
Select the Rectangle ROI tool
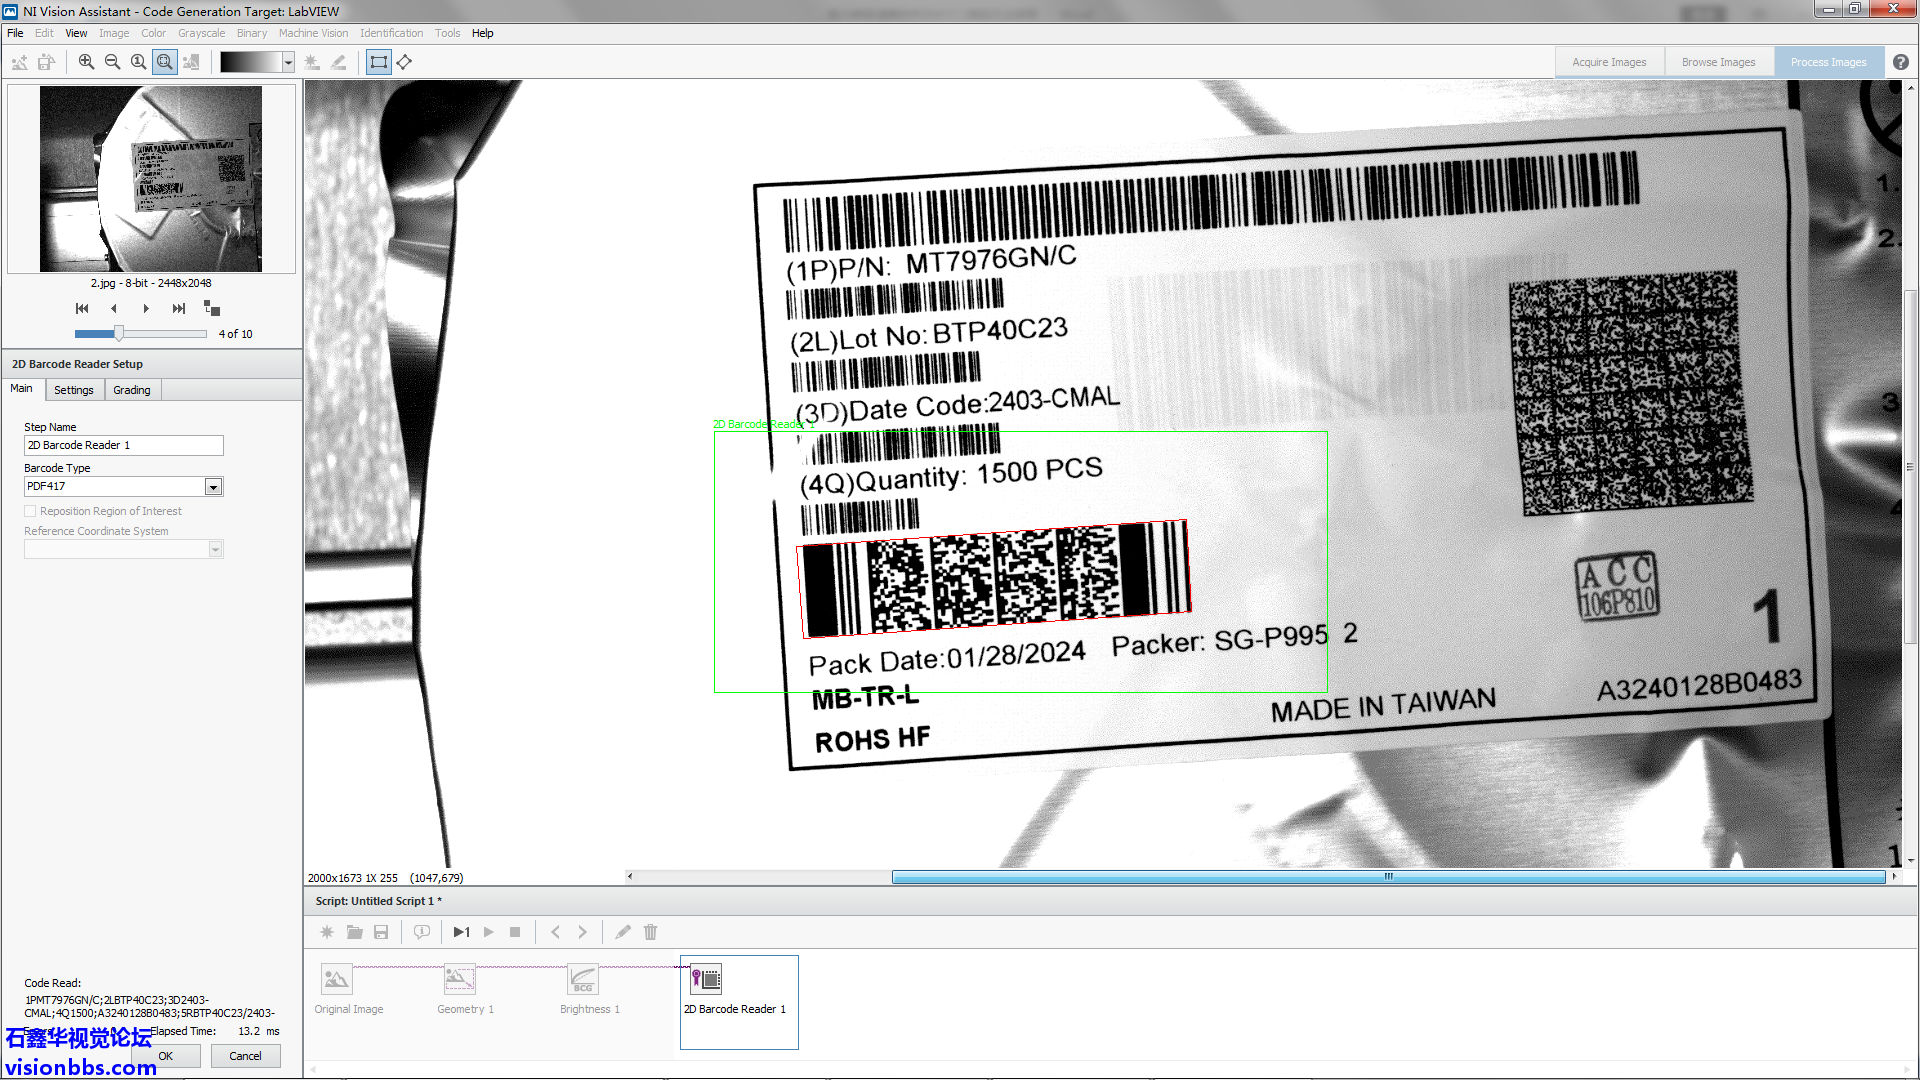click(x=378, y=62)
